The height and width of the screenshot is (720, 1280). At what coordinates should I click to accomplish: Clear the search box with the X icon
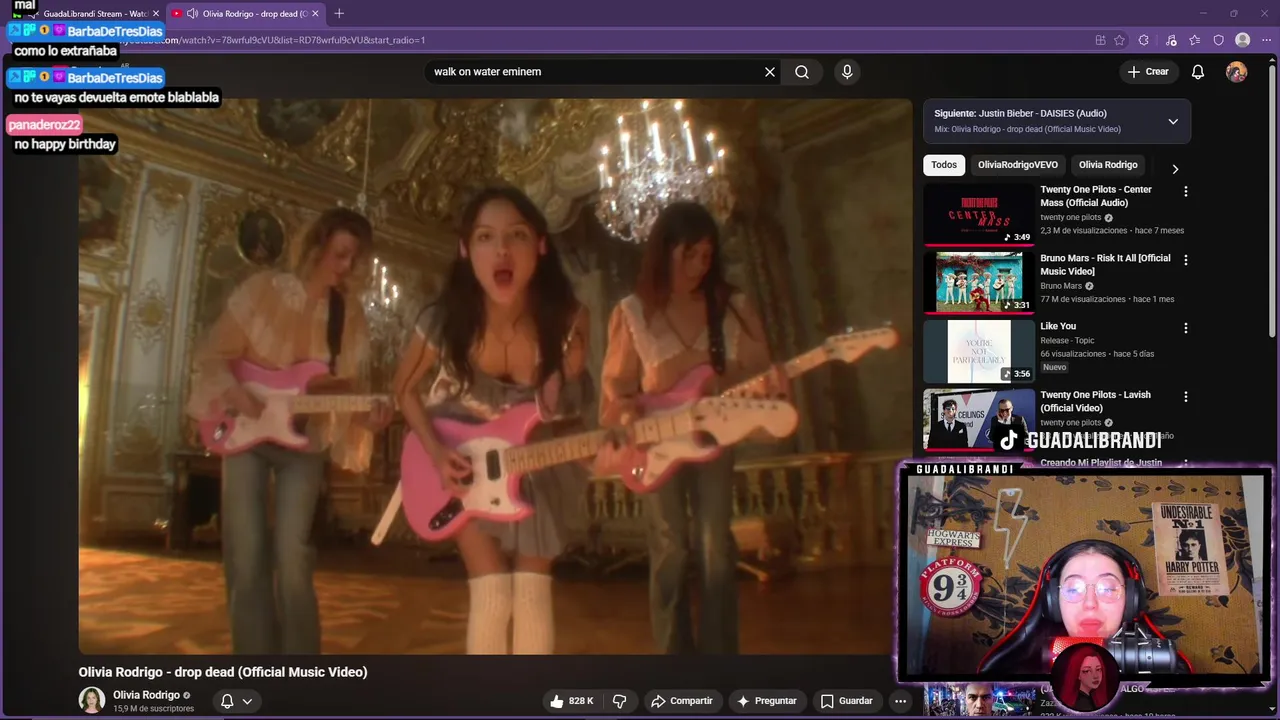[x=770, y=72]
